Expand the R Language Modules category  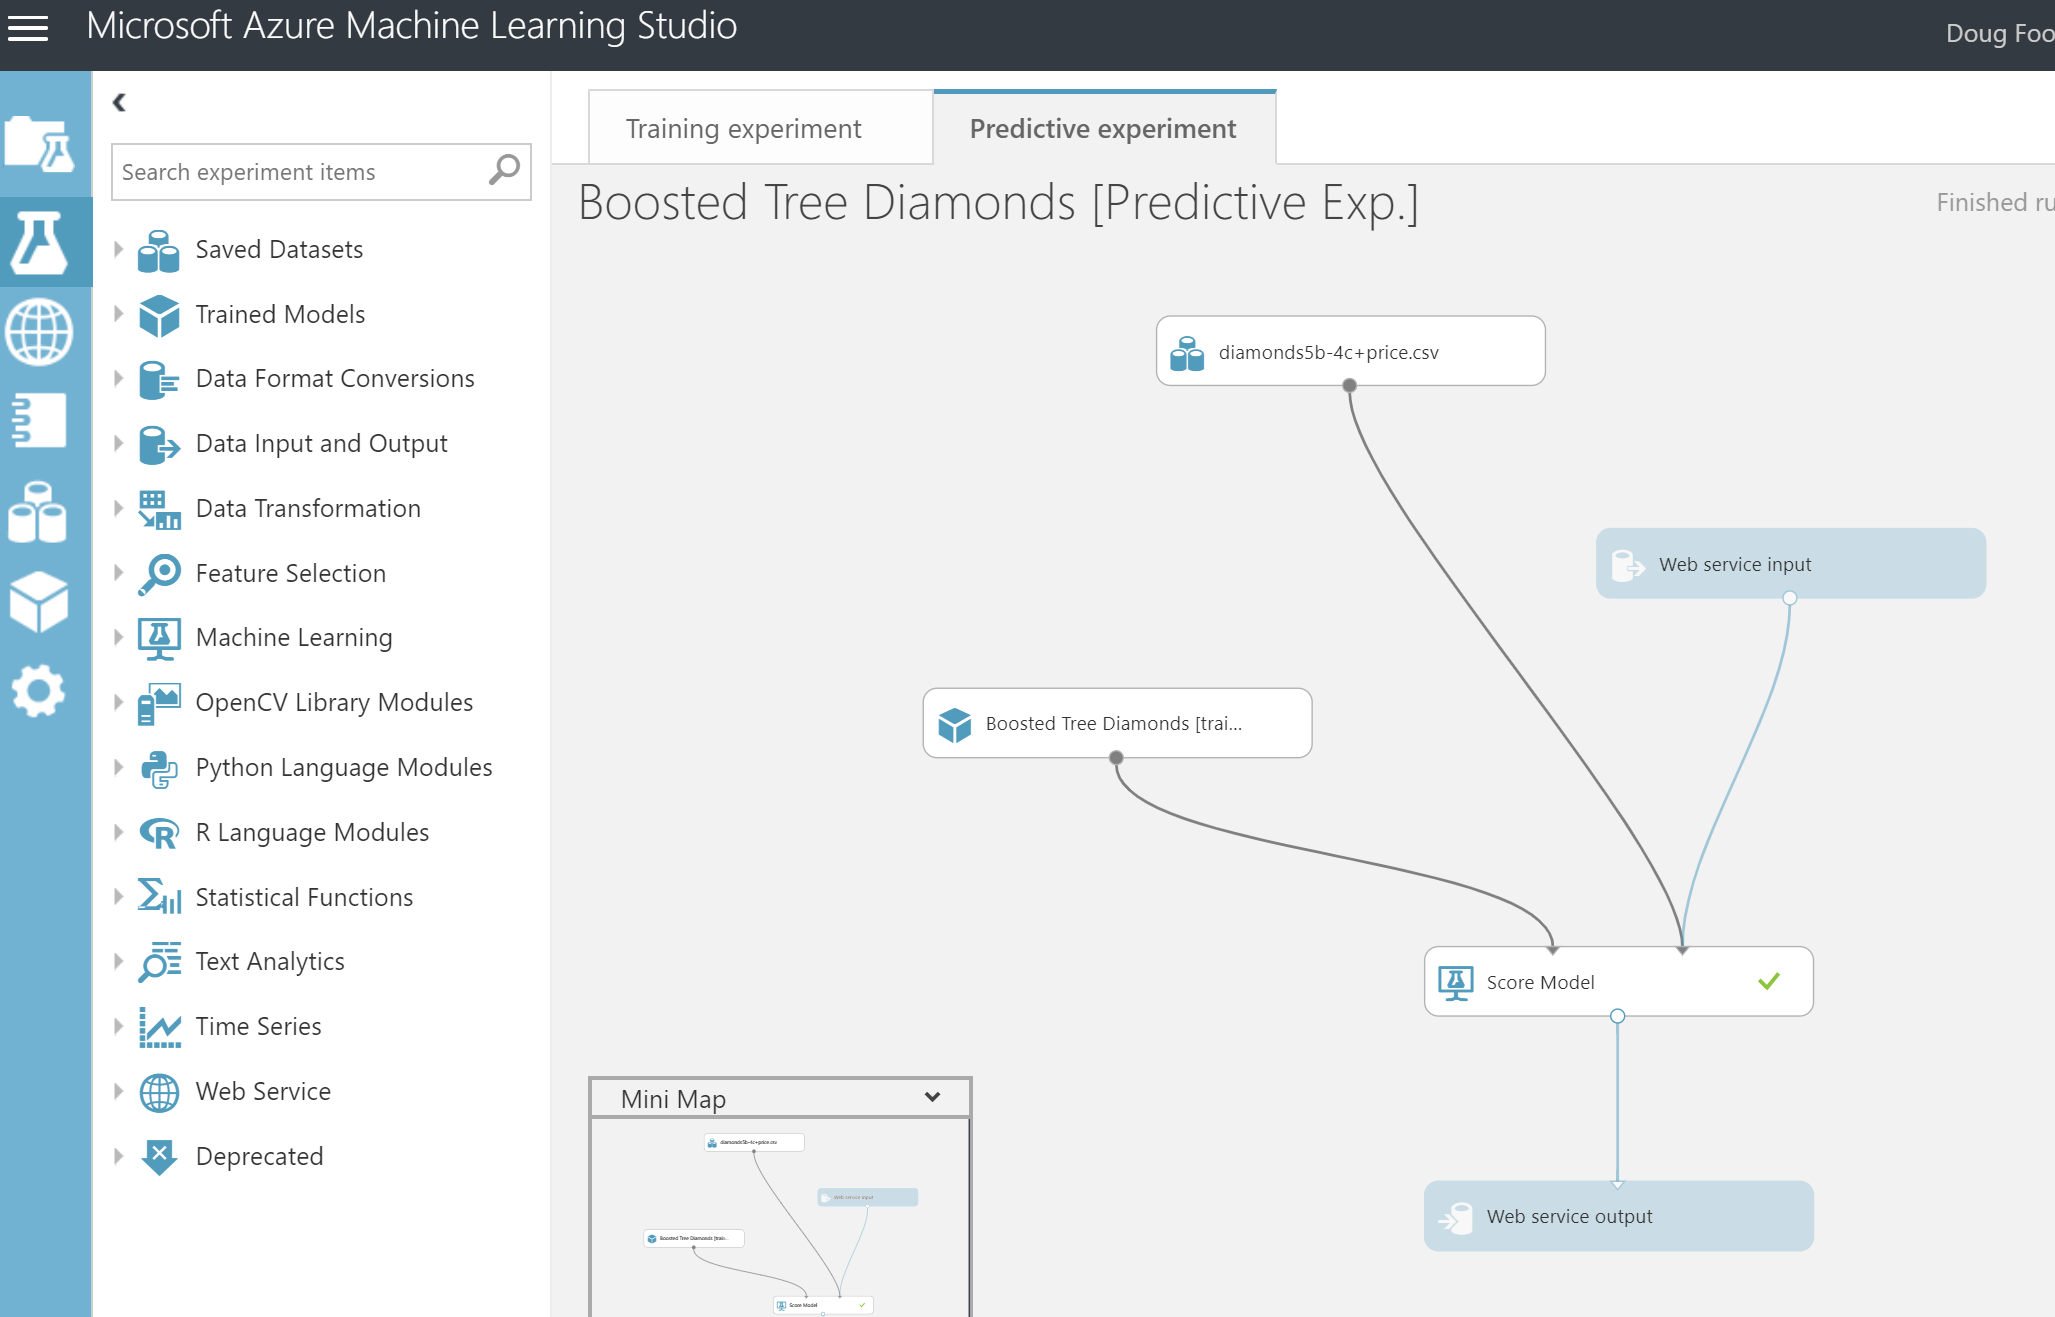[118, 832]
